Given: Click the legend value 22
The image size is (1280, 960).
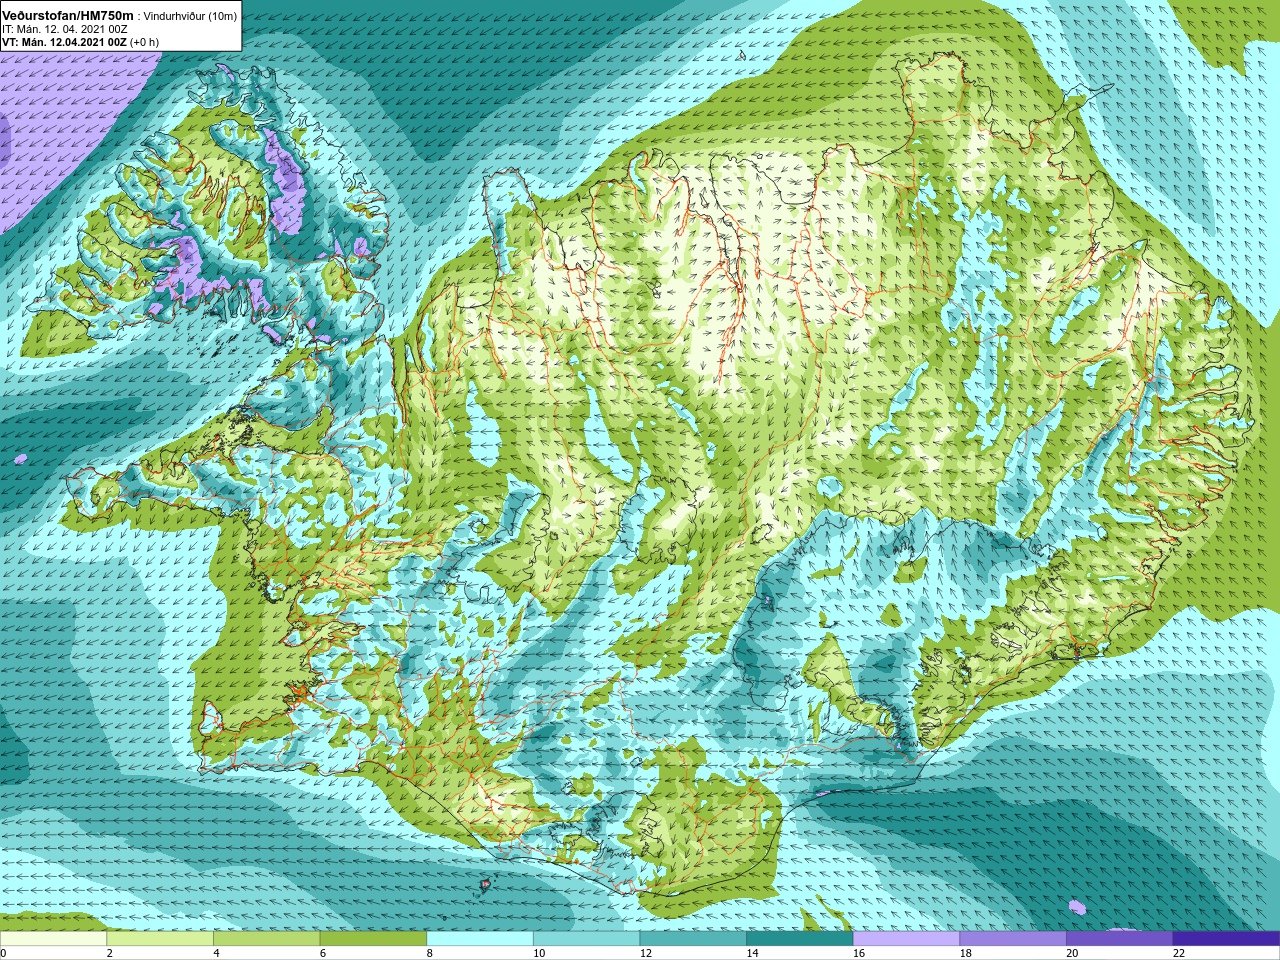Looking at the screenshot, I should [1179, 953].
